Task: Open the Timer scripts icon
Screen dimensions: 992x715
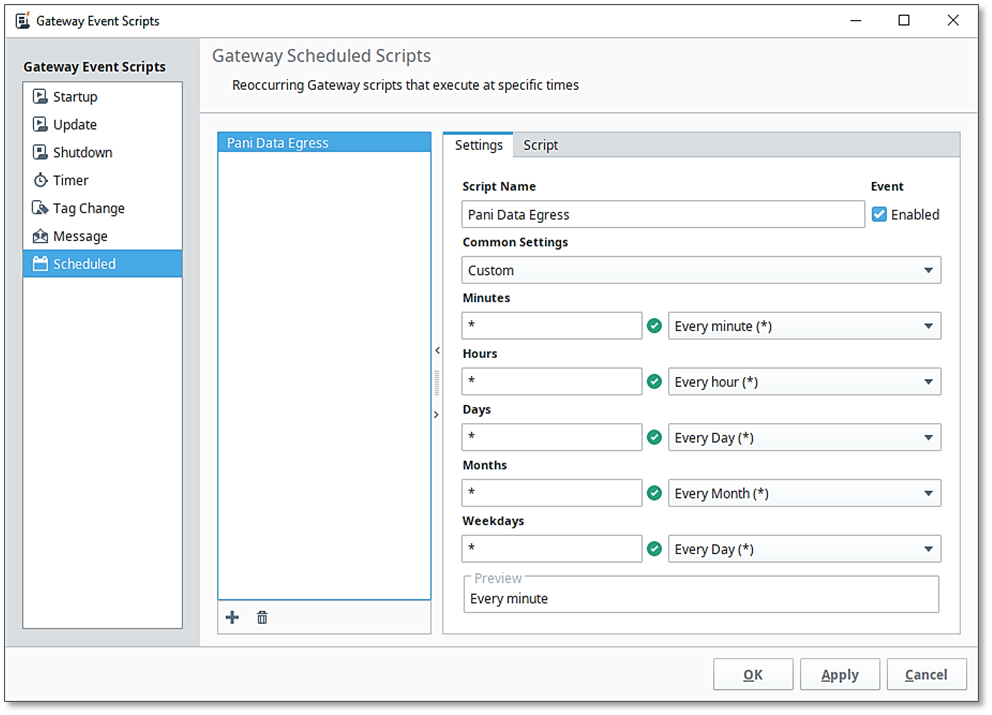Action: 40,181
